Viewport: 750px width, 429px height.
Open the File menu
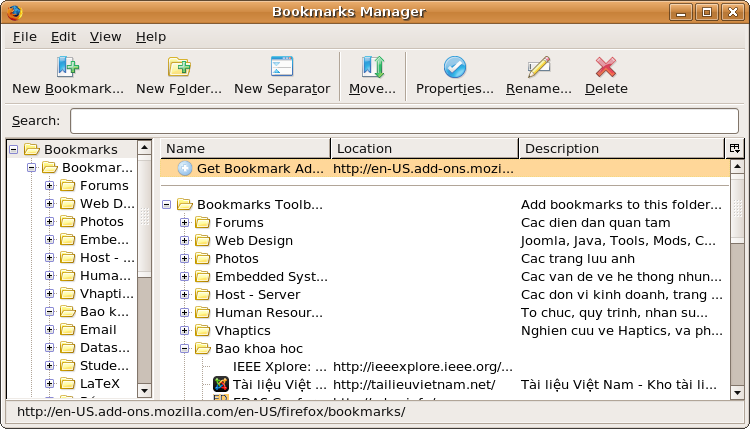[x=25, y=36]
